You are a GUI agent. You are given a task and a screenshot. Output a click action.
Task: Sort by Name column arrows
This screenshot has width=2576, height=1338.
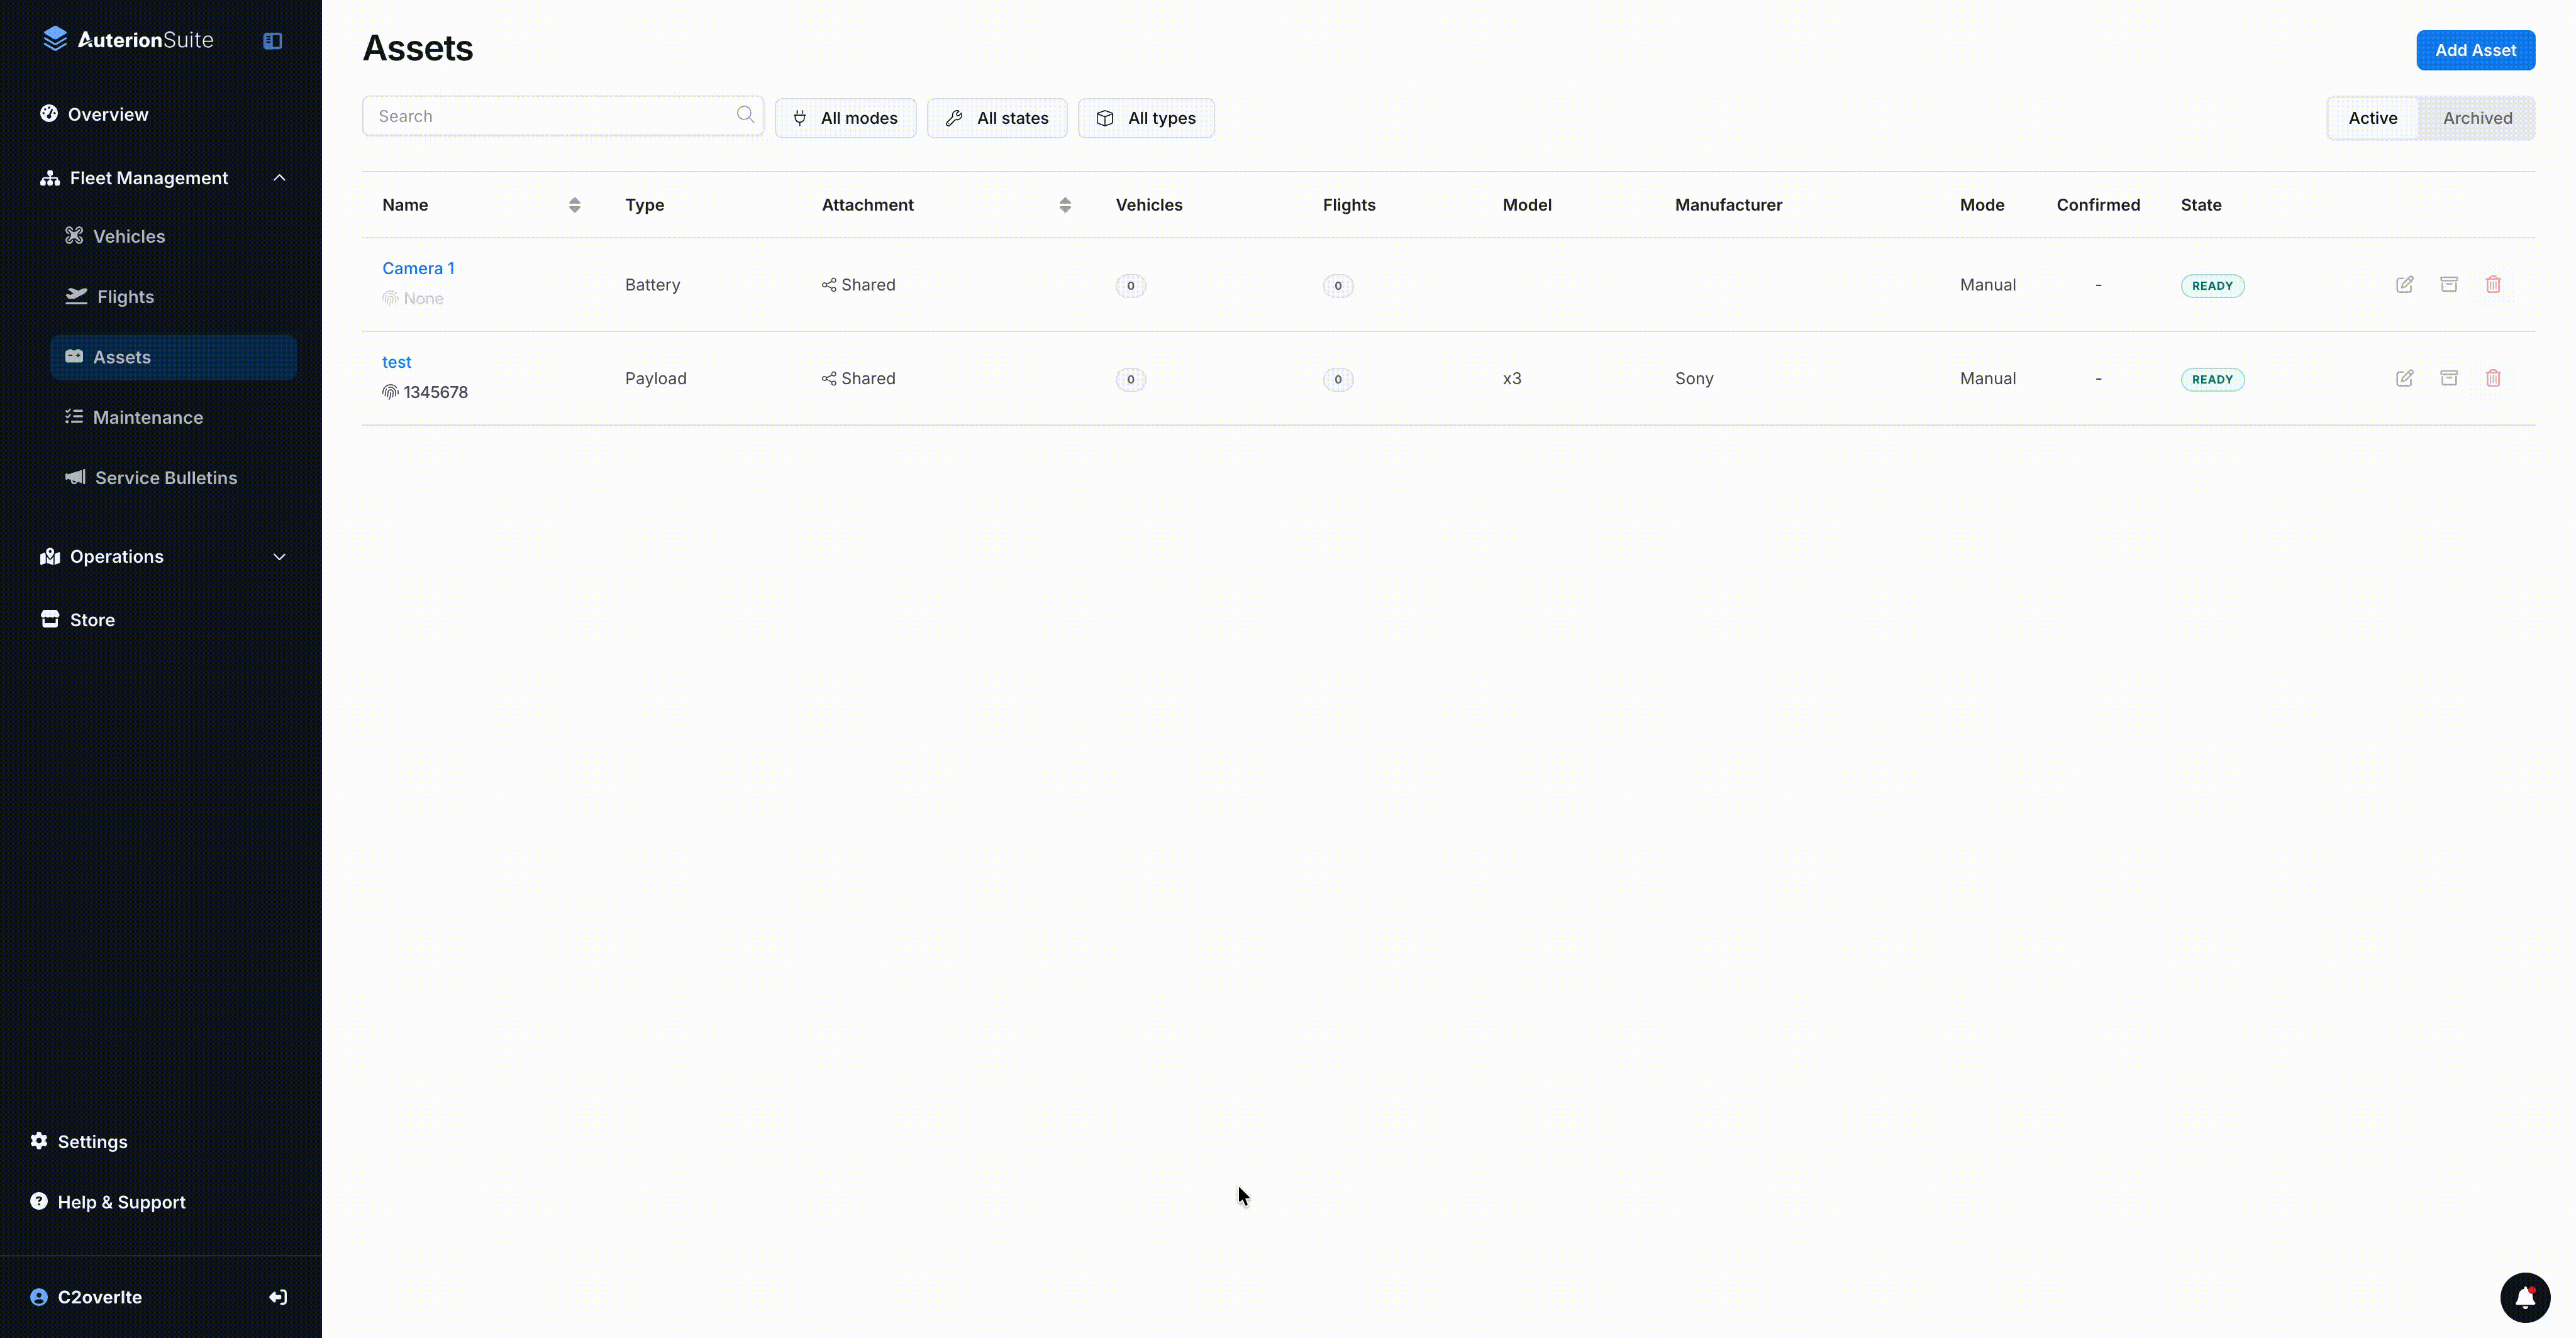pos(574,205)
